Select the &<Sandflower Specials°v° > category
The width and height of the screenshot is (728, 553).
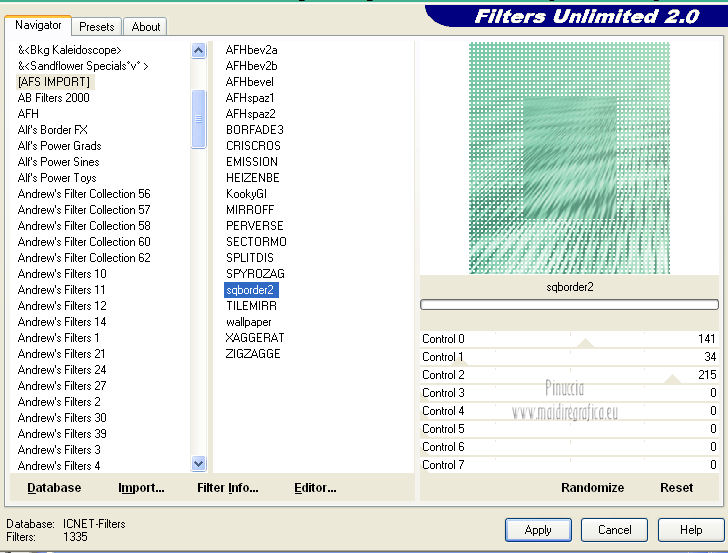coord(83,66)
